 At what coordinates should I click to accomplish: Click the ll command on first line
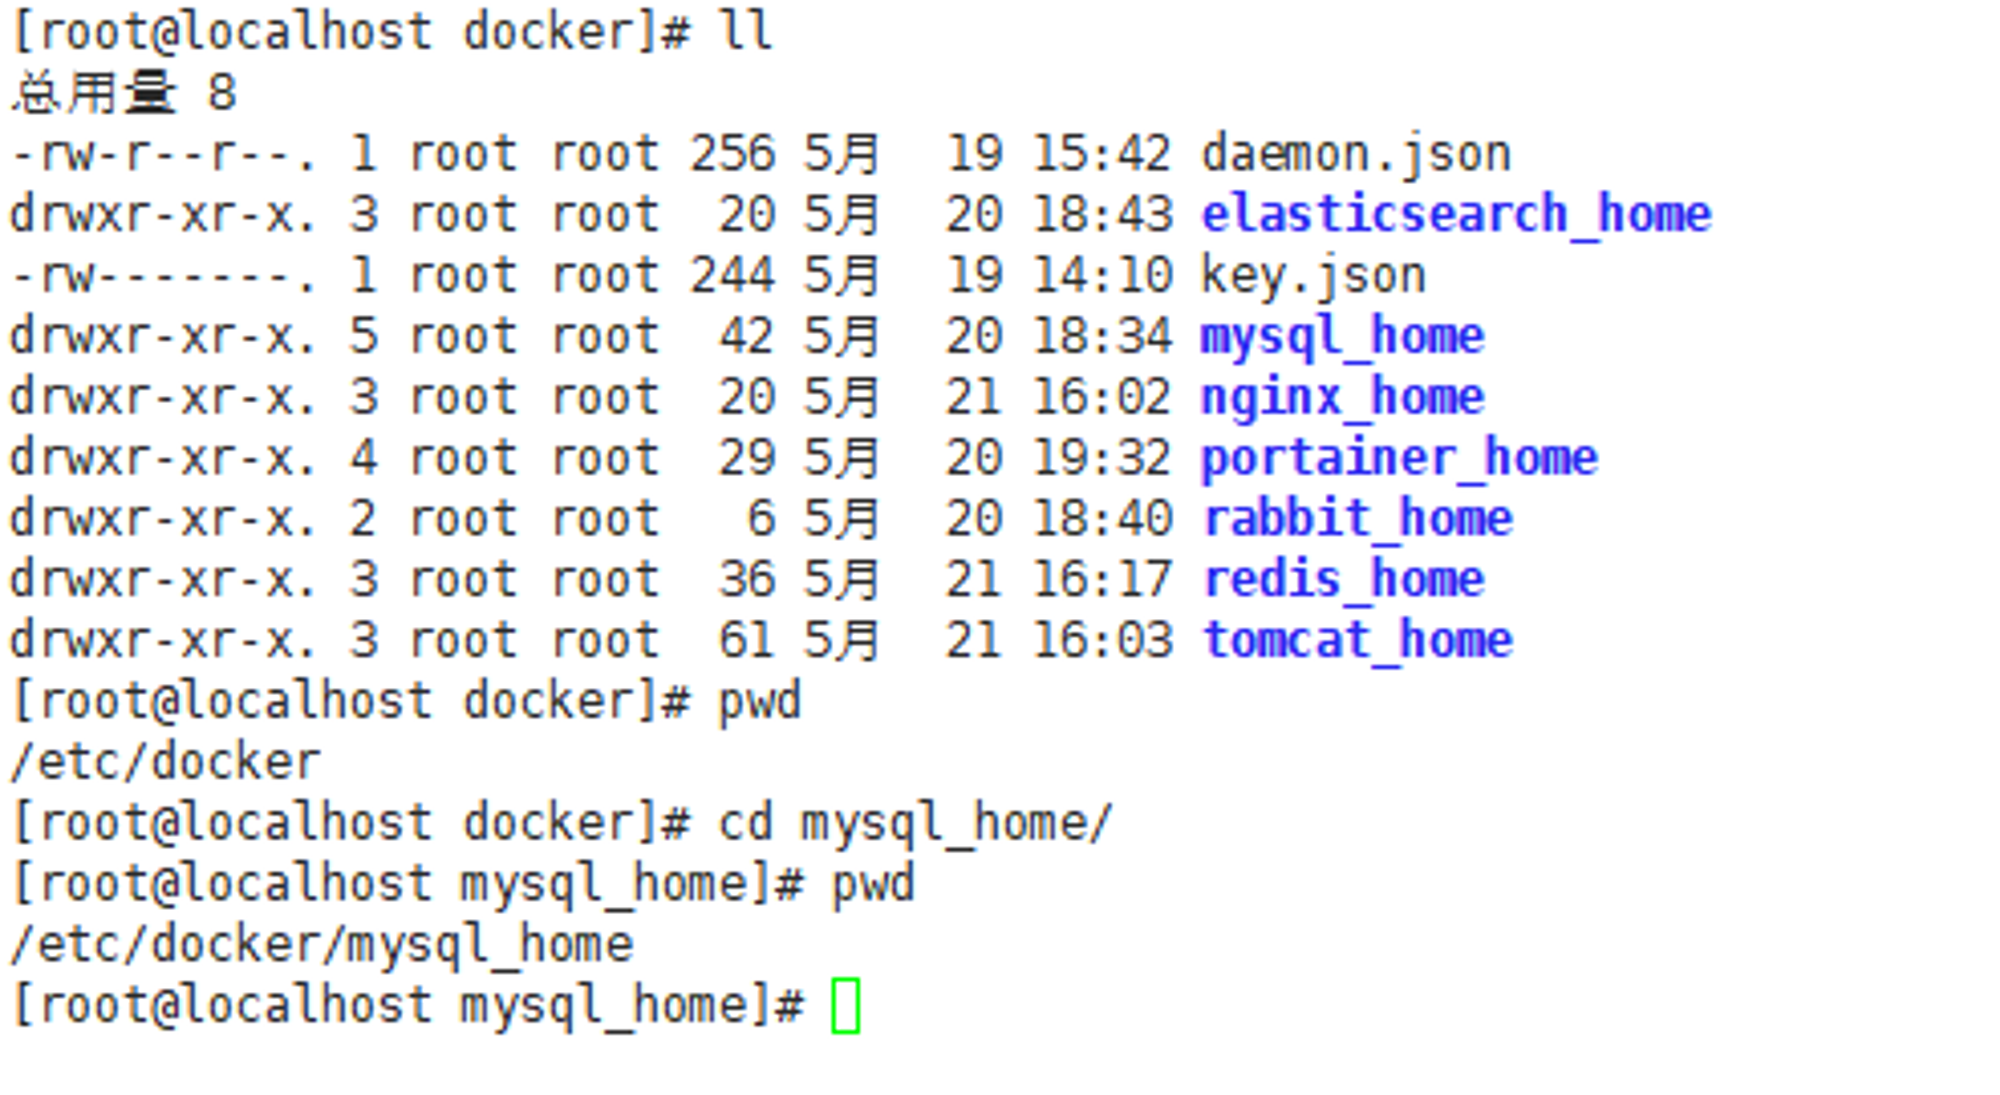tap(745, 31)
